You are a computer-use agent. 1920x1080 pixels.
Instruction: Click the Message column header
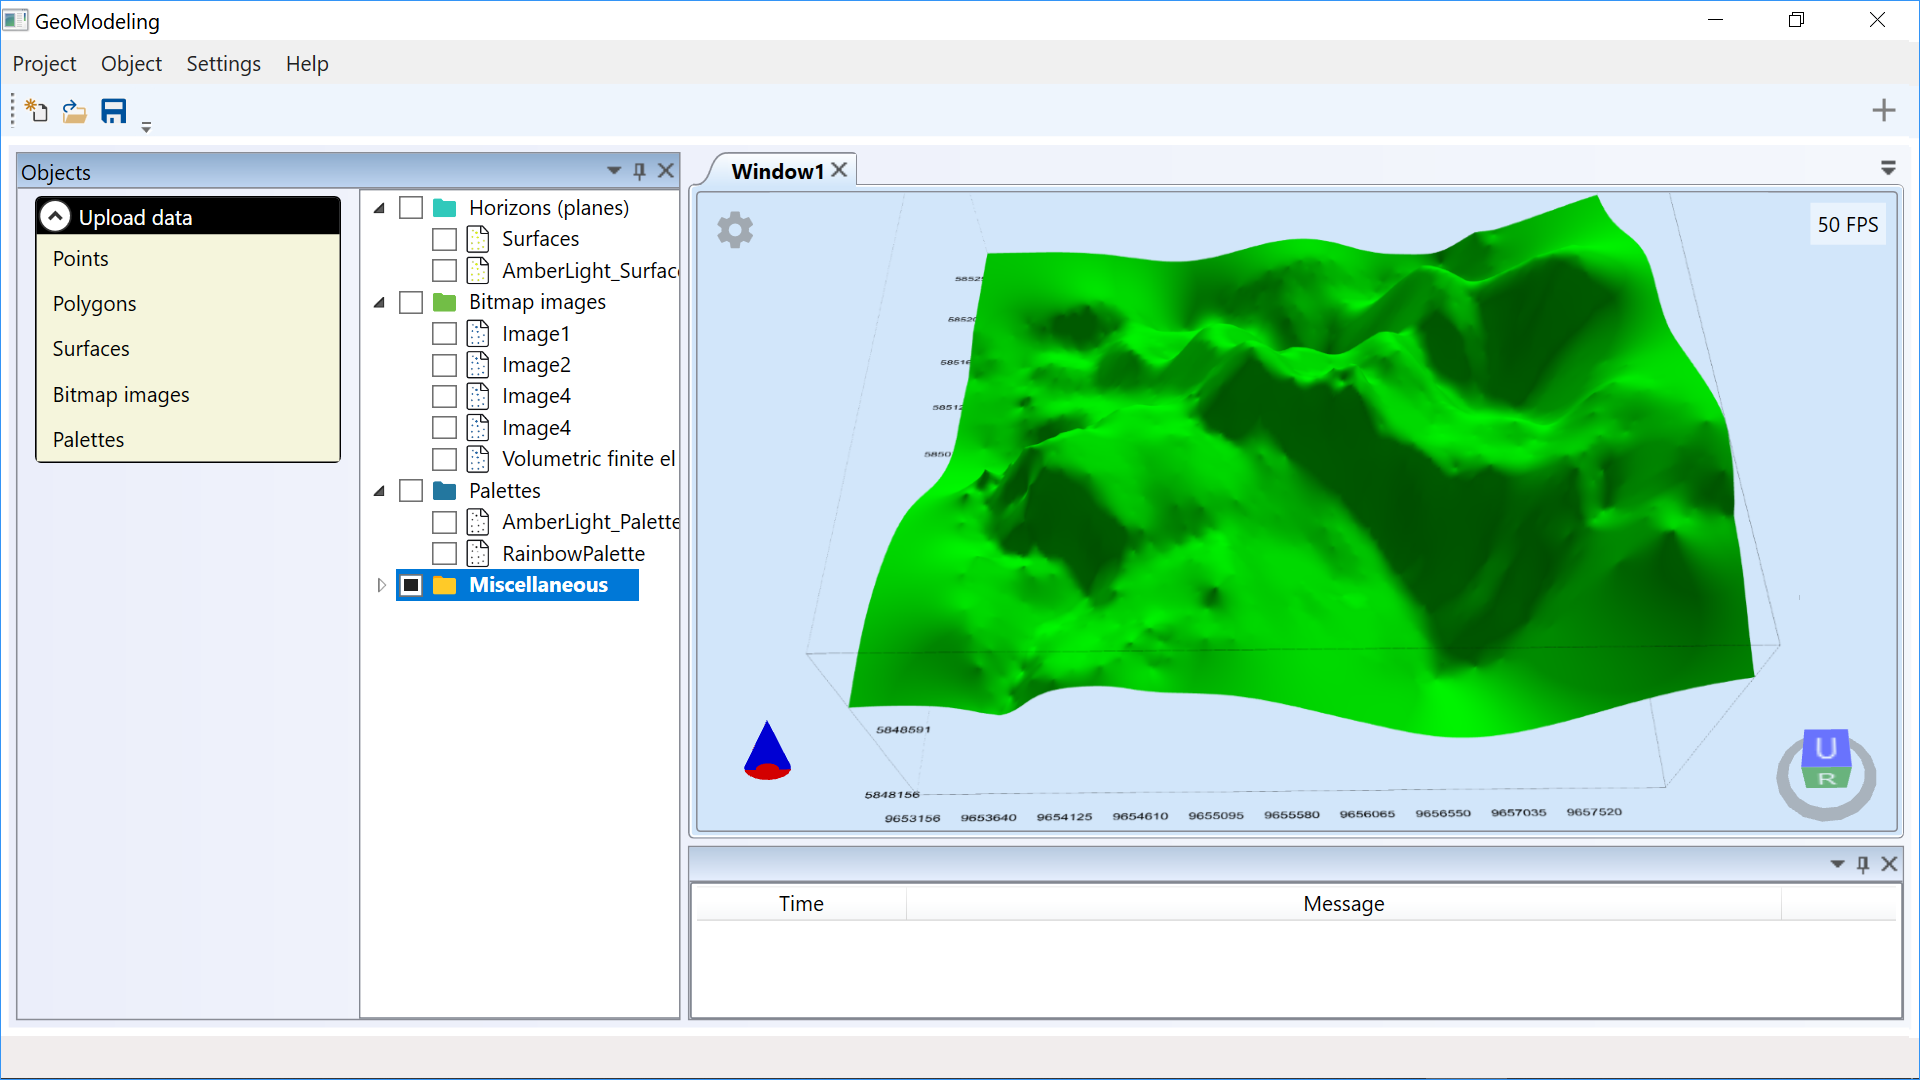(1343, 904)
